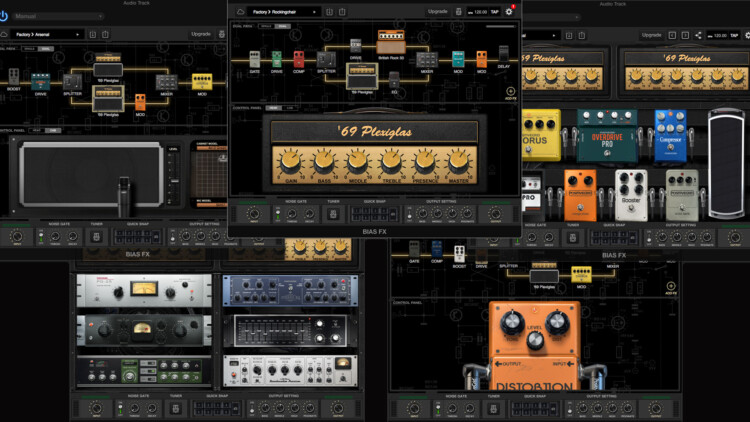Click share preset icon in Rockingchair window
The image size is (750, 422).
342,11
